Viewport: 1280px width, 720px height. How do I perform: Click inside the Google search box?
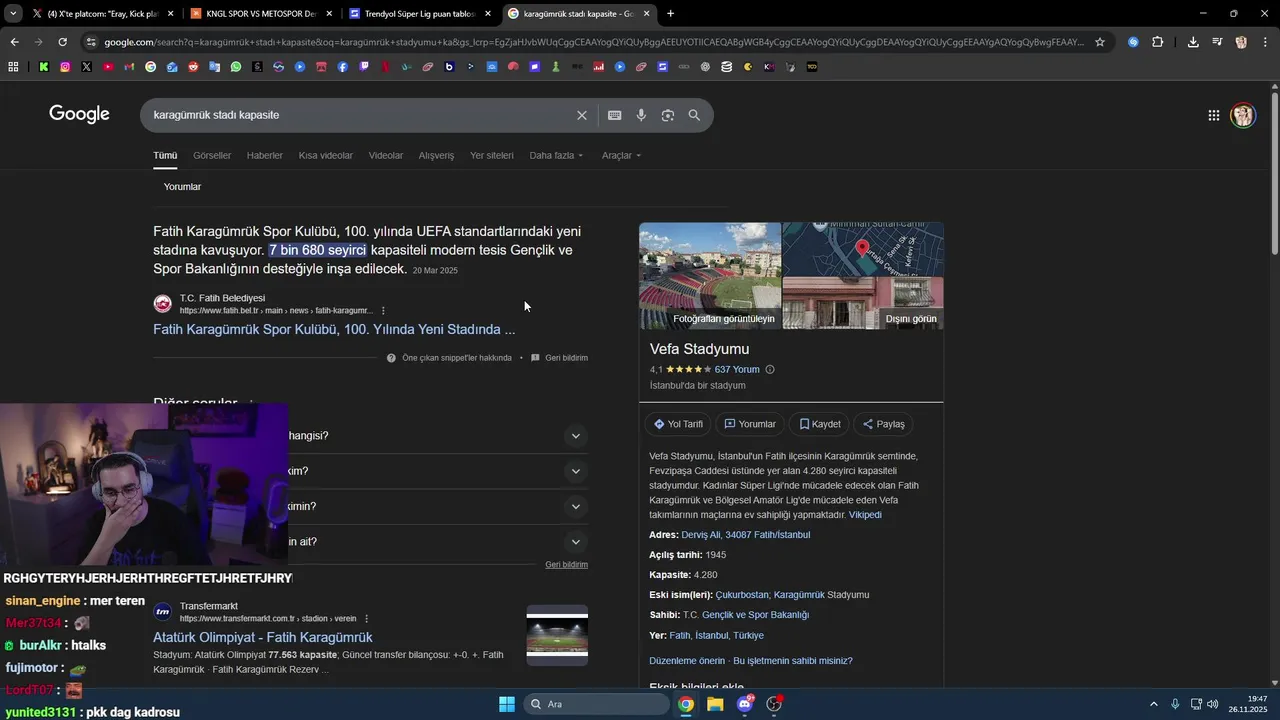click(x=360, y=115)
